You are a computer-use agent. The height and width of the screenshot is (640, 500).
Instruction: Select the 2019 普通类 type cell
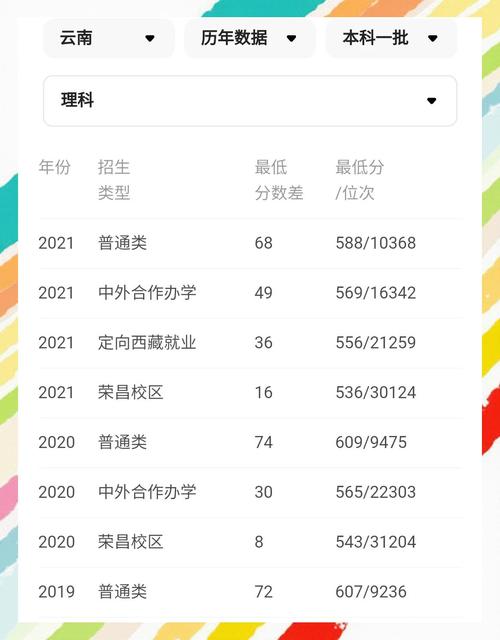point(122,592)
